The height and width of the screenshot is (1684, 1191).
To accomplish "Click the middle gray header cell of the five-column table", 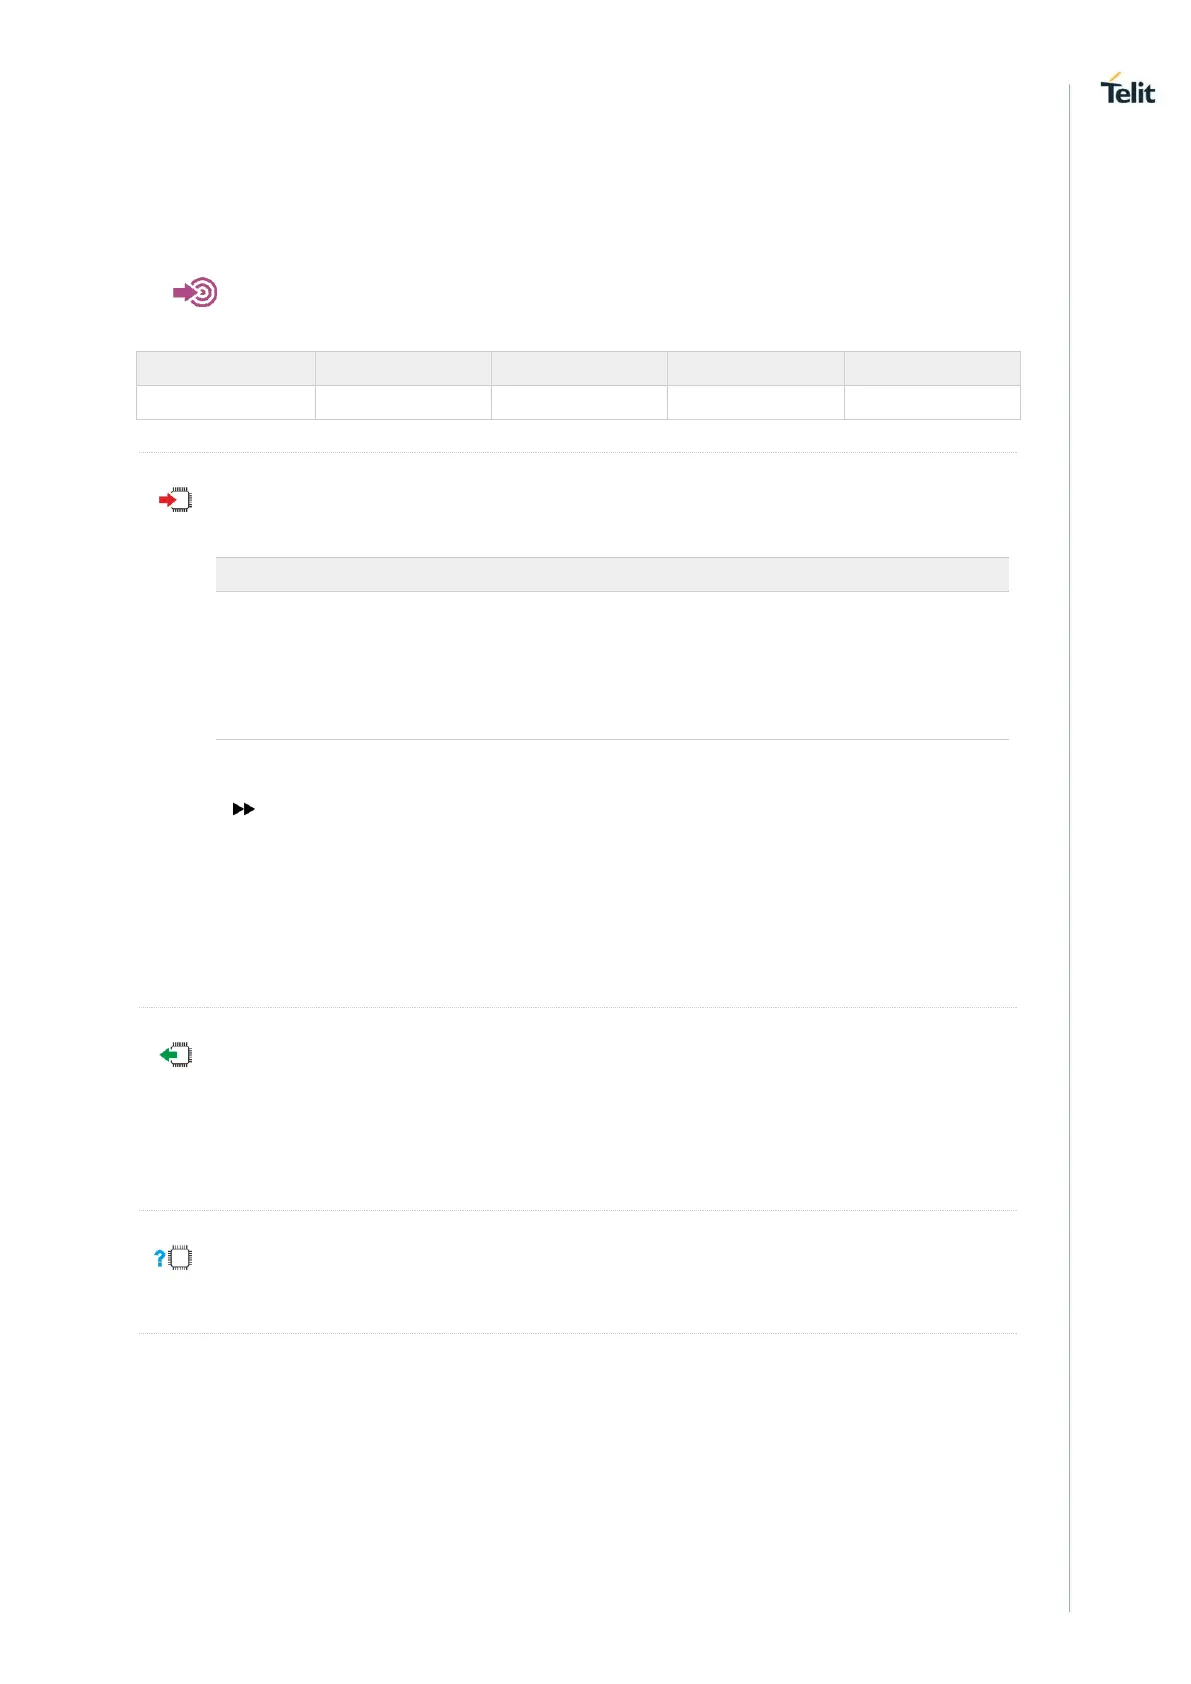I will [579, 368].
